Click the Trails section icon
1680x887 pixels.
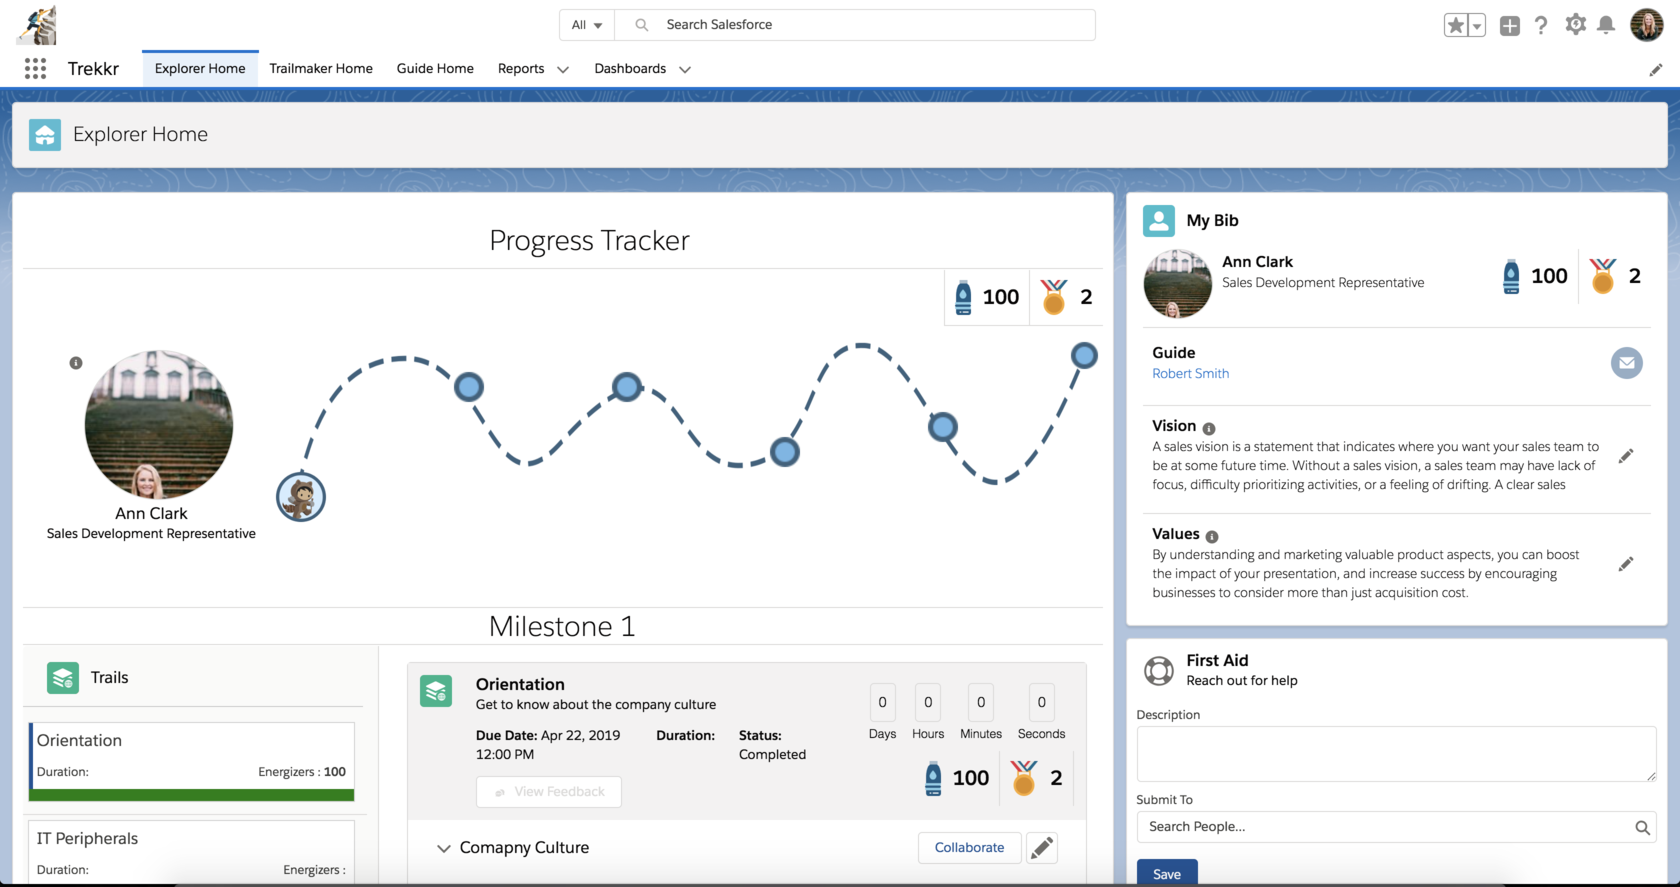(63, 678)
